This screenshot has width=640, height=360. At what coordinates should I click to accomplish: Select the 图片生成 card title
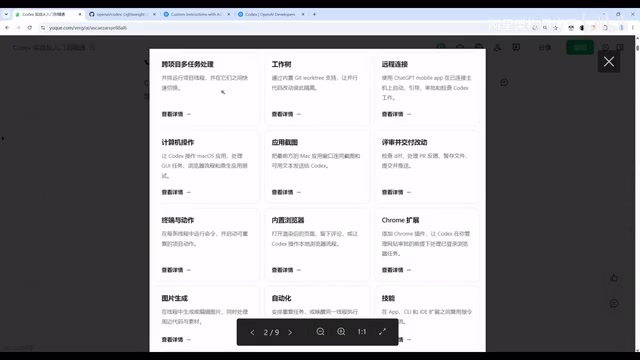tap(174, 298)
